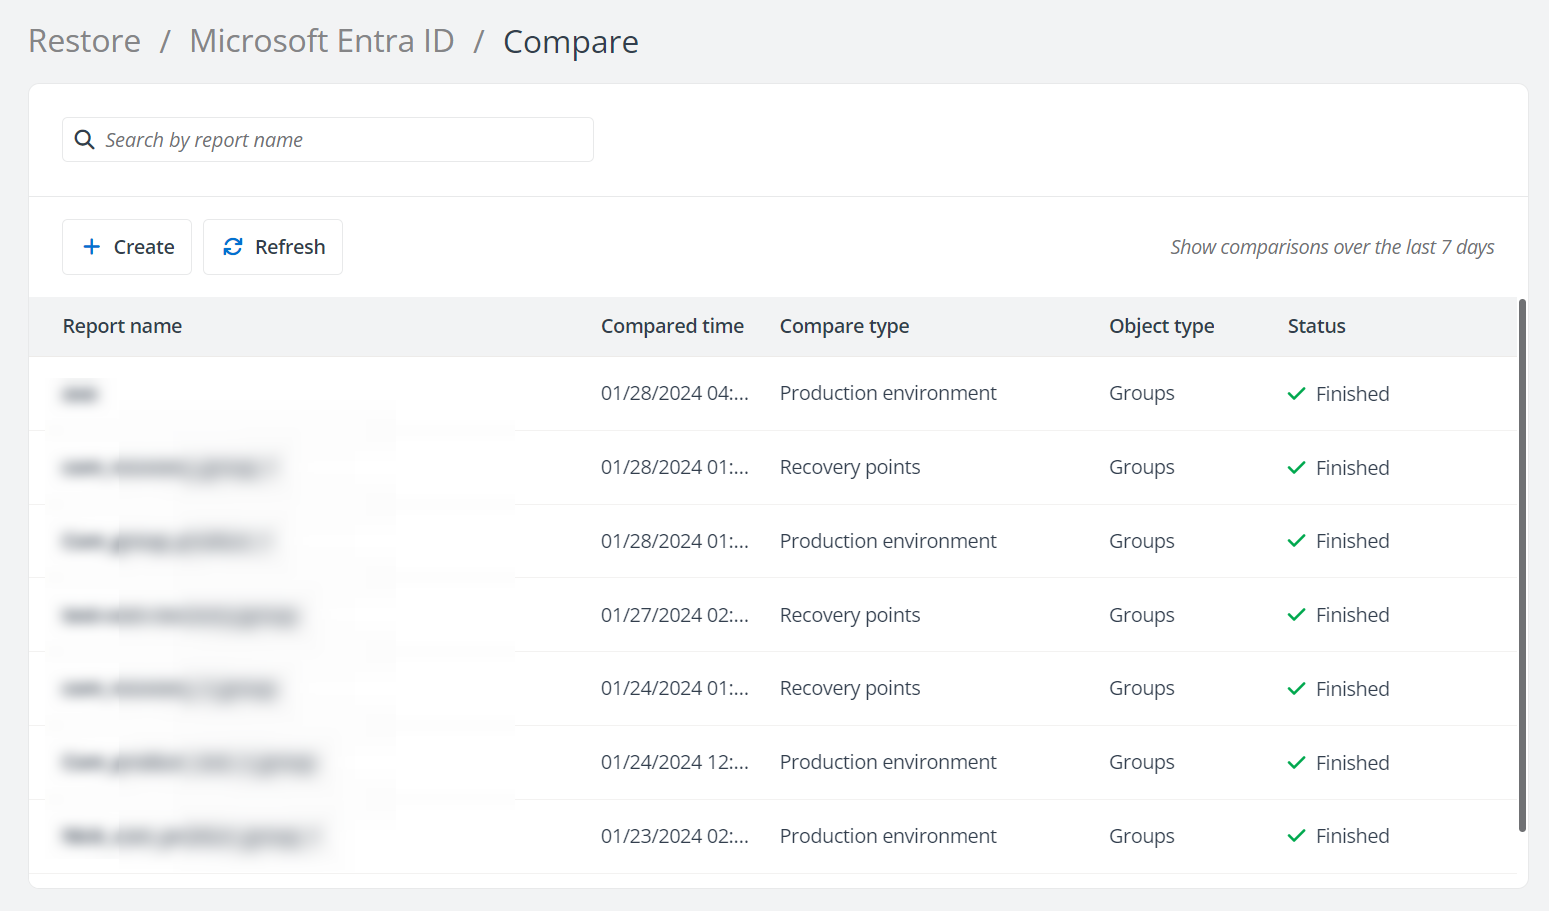Click the checkmark icon on the 01/27/2024 row

tap(1296, 614)
